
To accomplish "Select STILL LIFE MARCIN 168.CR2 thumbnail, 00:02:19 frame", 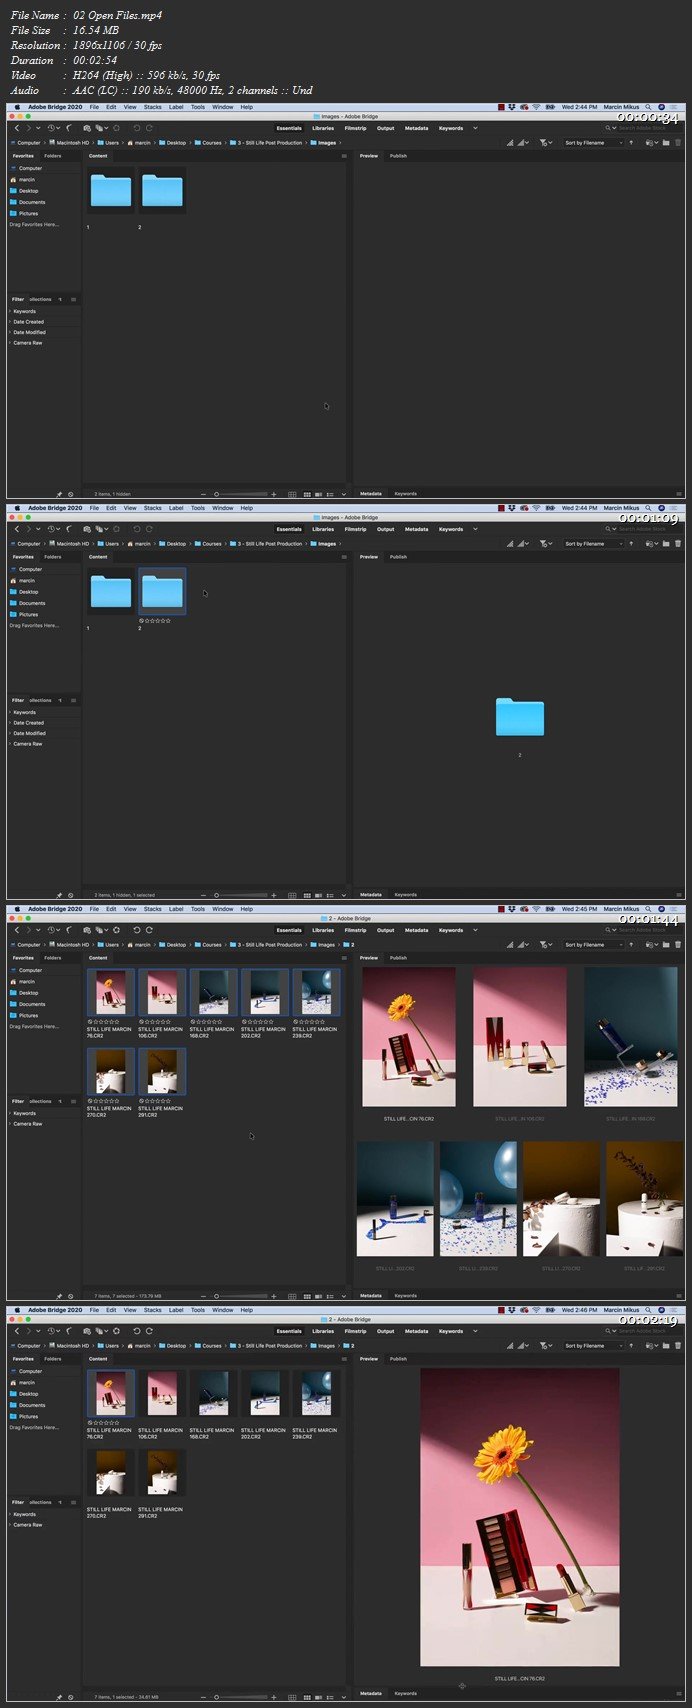I will (212, 1394).
